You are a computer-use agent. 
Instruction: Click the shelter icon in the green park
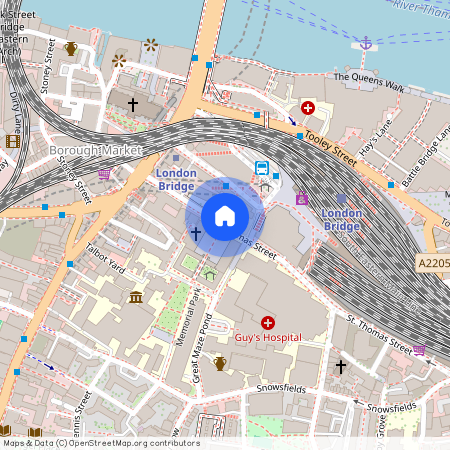210,275
